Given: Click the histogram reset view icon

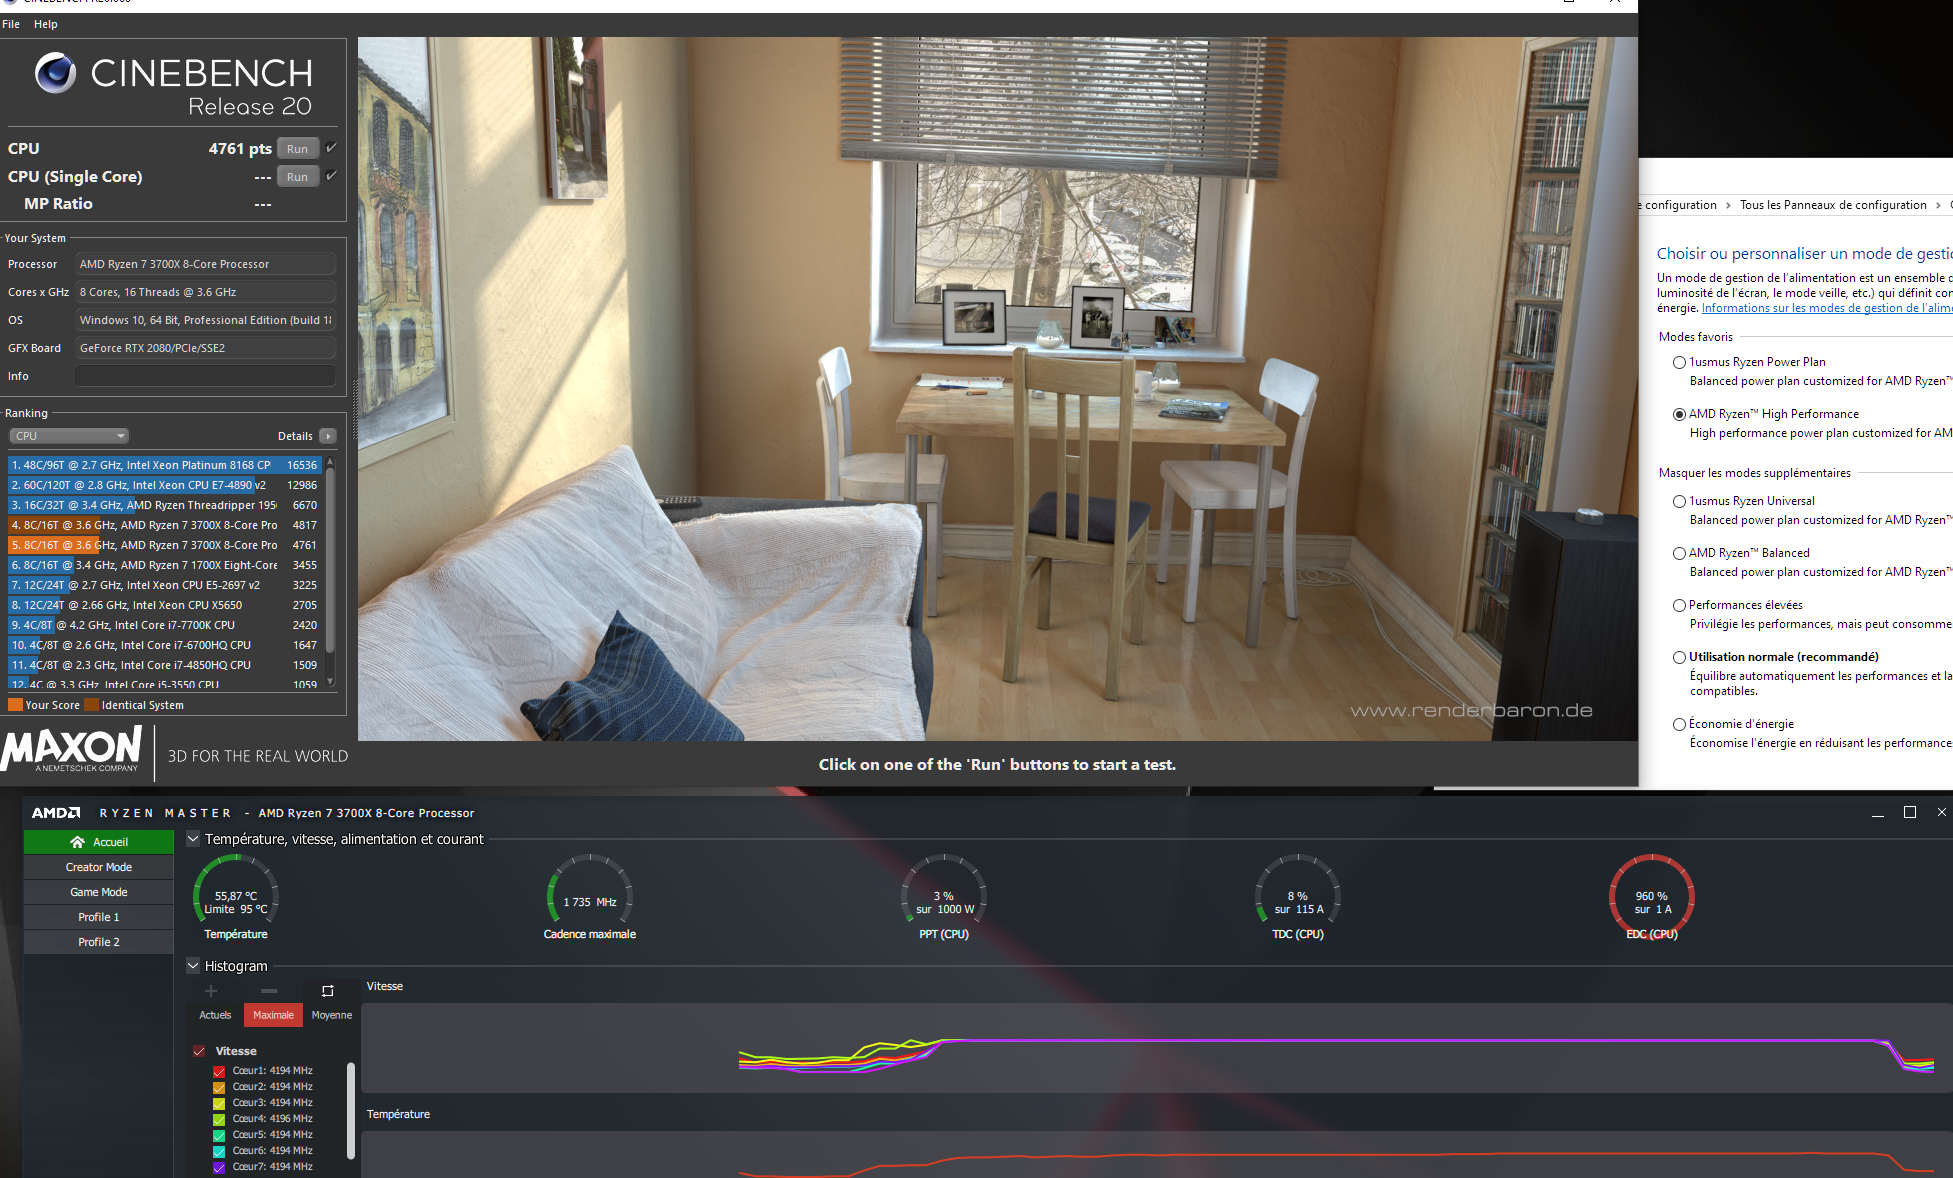Looking at the screenshot, I should (327, 991).
